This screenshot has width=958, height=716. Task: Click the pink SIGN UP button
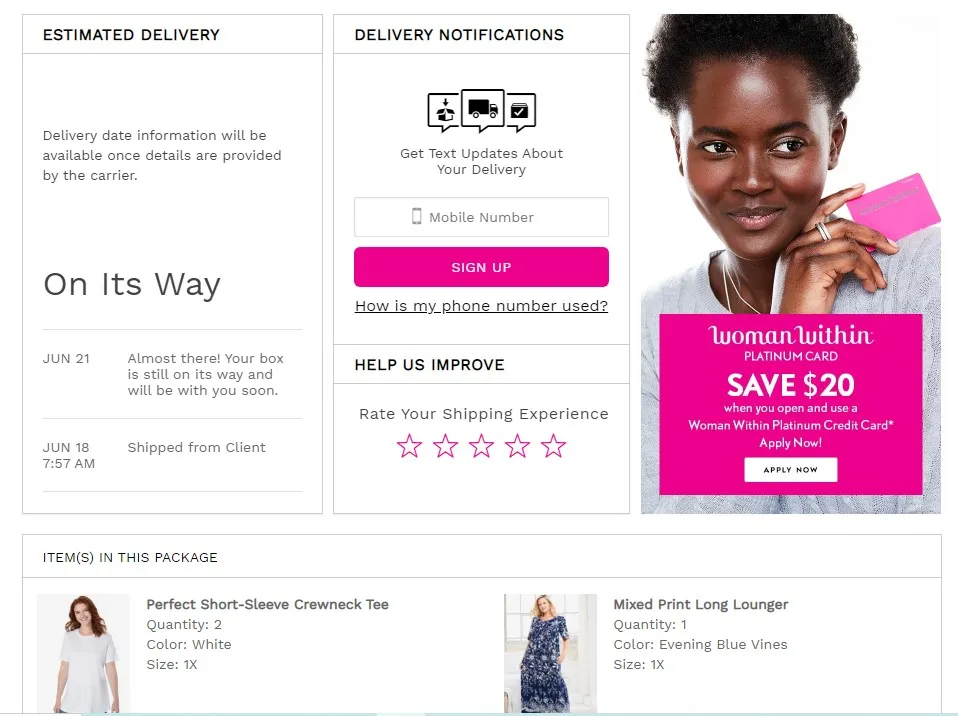(x=481, y=267)
